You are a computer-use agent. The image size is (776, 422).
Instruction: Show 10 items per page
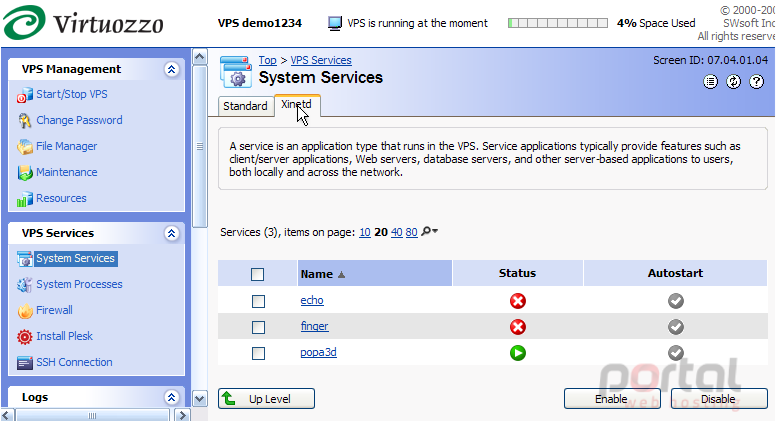(x=365, y=232)
